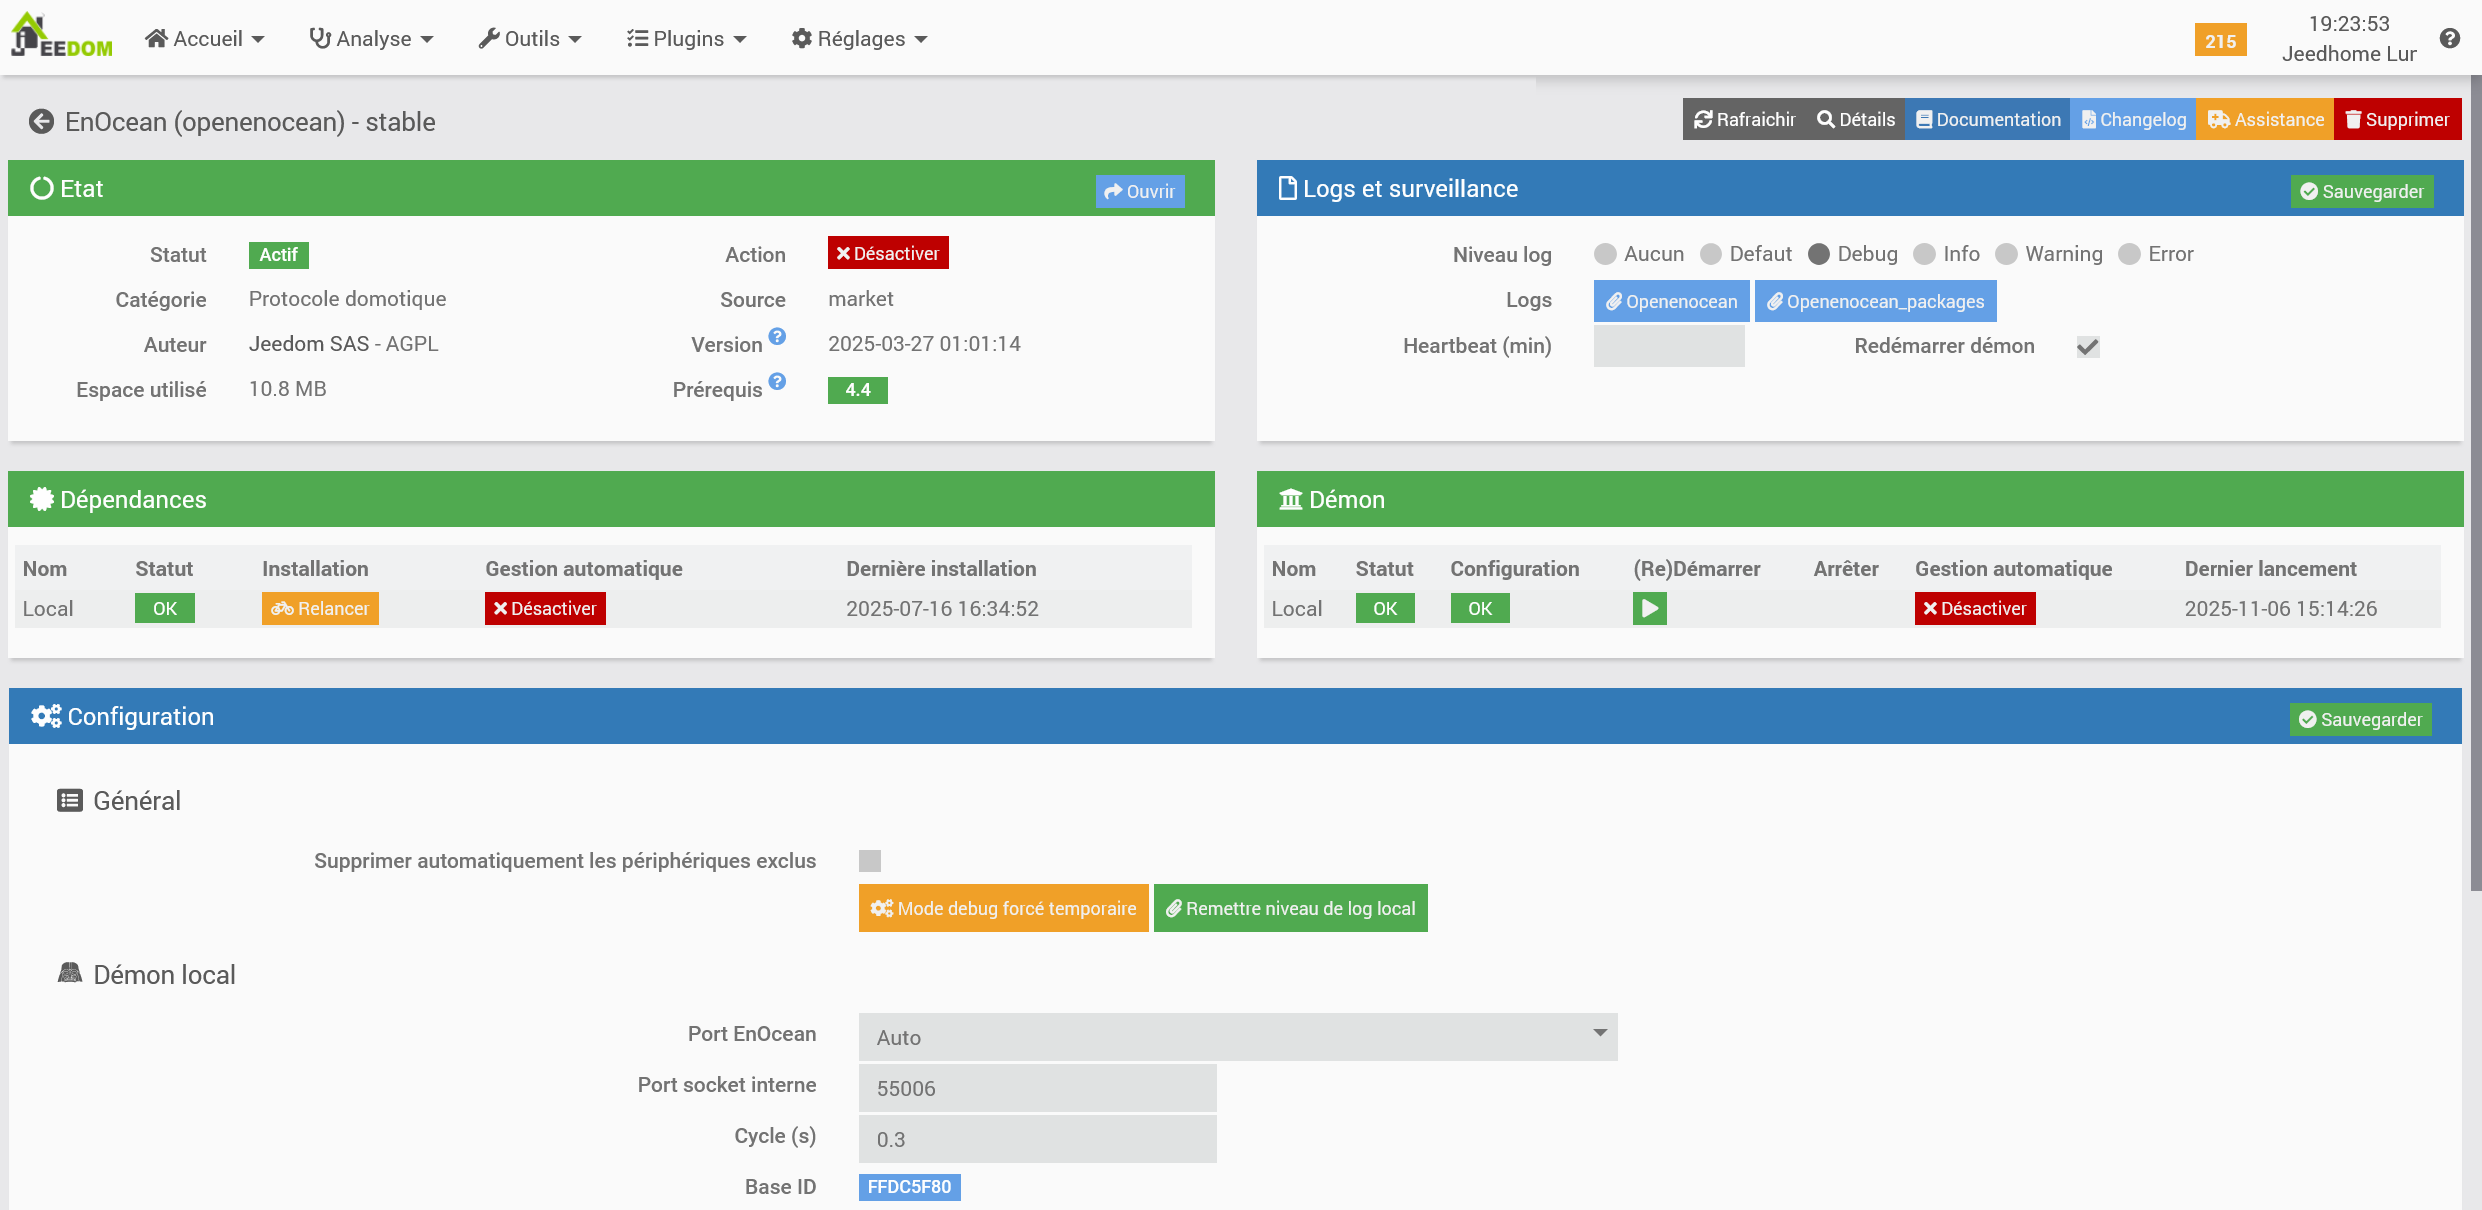Select the Warning log level radio

point(2006,254)
